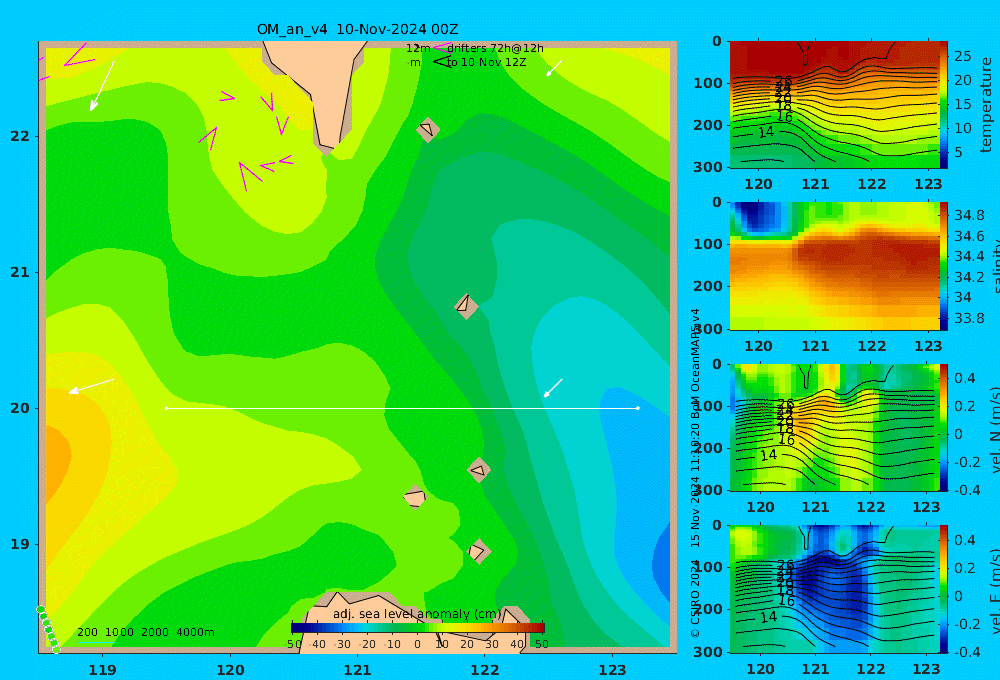Click the temperature color scale bar

[944, 105]
